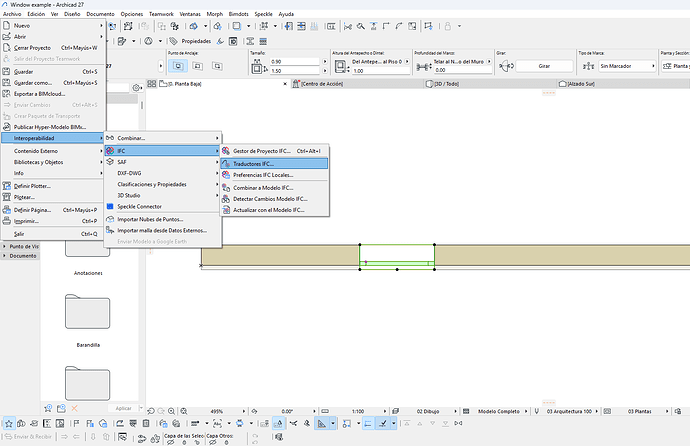Click the previous zoom arrow icon
The height and width of the screenshot is (446, 690).
click(x=150, y=411)
